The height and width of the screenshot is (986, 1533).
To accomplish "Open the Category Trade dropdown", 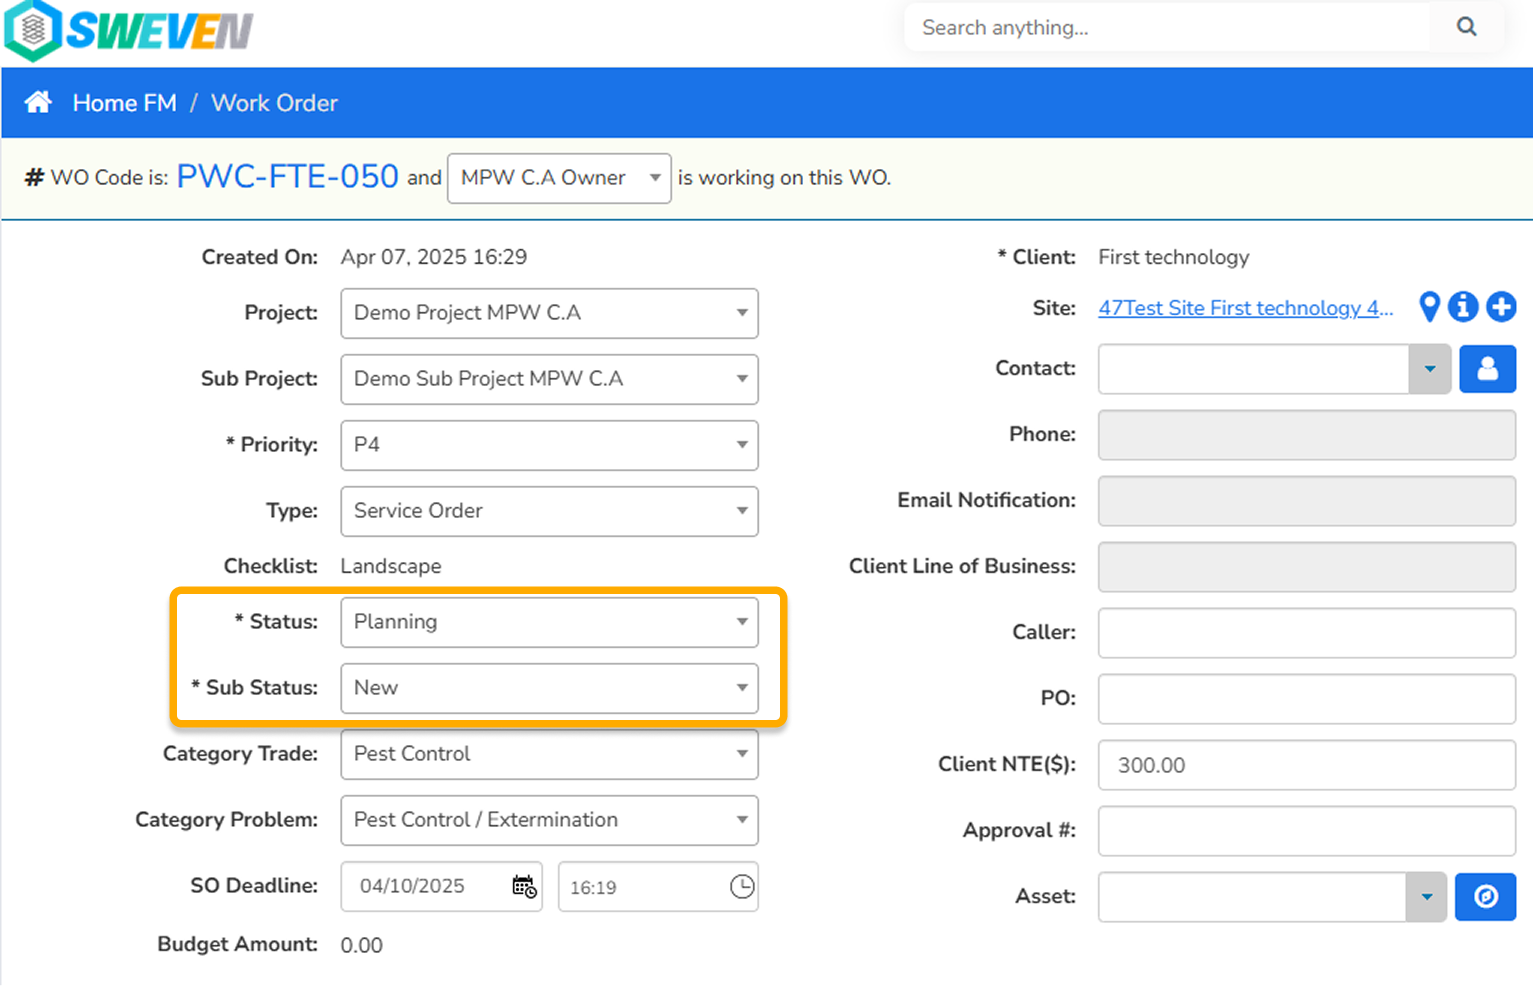I will pyautogui.click(x=549, y=754).
